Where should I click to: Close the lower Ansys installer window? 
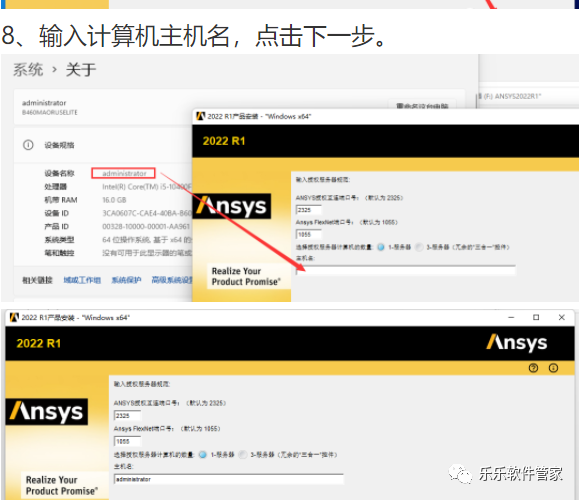tap(562, 318)
